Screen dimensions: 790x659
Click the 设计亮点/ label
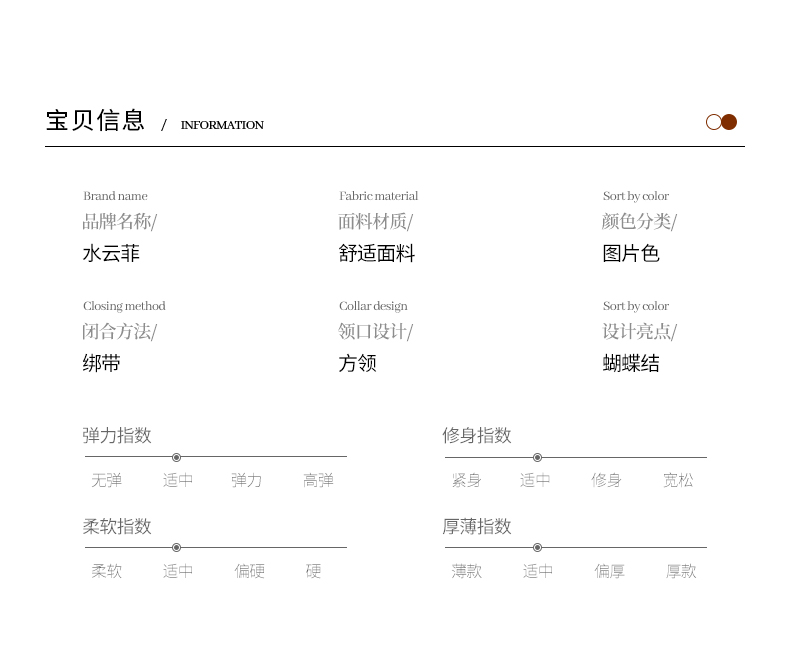639,332
